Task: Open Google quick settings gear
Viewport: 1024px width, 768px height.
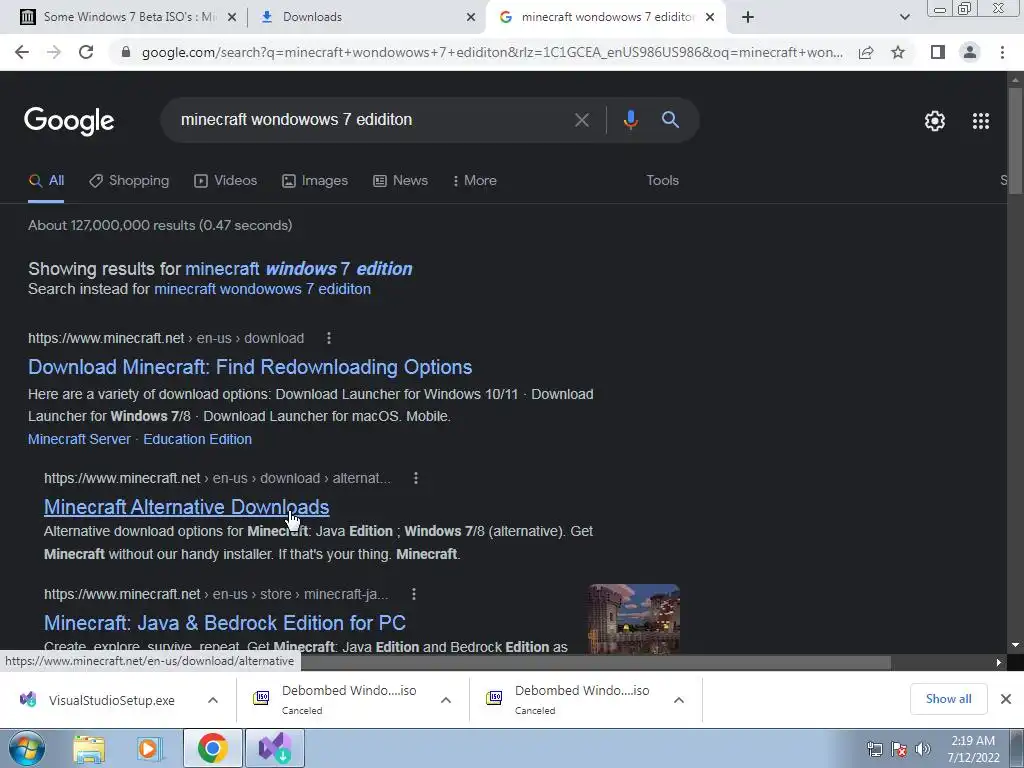Action: coord(935,121)
